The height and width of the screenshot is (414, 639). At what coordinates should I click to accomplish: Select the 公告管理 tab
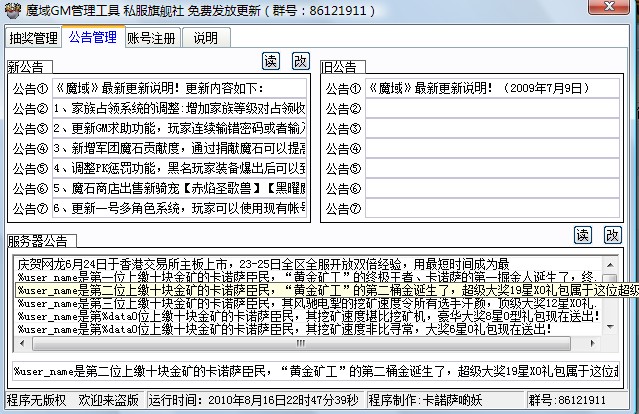pos(92,38)
